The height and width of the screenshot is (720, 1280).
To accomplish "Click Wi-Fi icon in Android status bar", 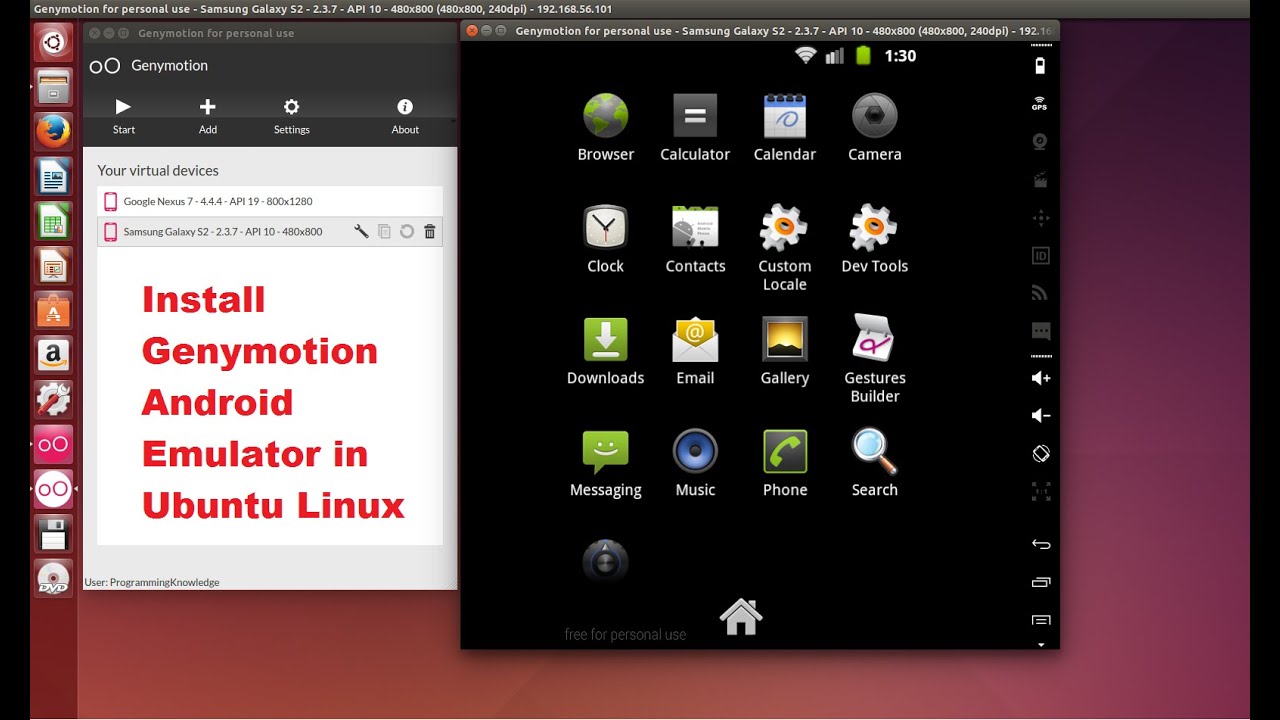I will click(805, 56).
